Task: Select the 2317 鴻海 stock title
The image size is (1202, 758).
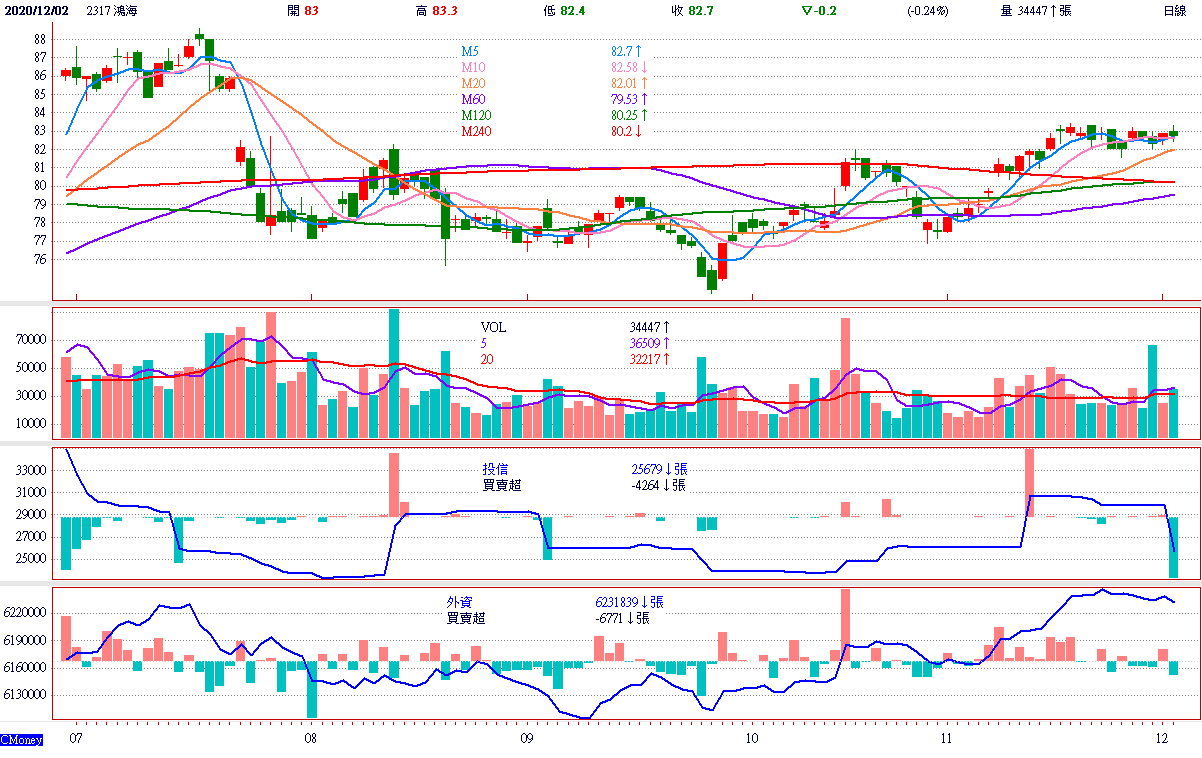Action: (x=115, y=10)
